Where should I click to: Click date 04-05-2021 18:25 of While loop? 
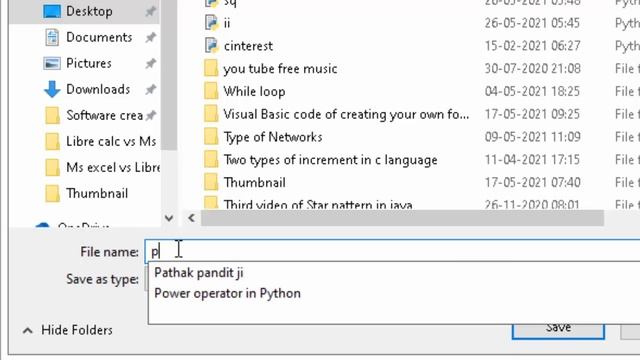pyautogui.click(x=532, y=92)
